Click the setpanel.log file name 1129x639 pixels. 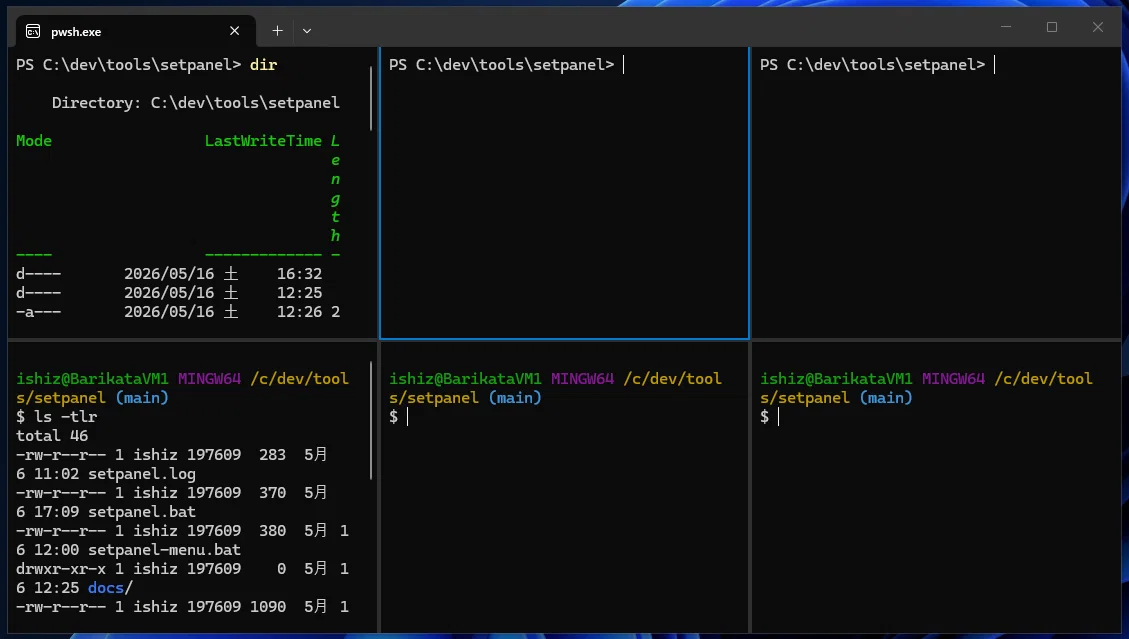tap(142, 474)
